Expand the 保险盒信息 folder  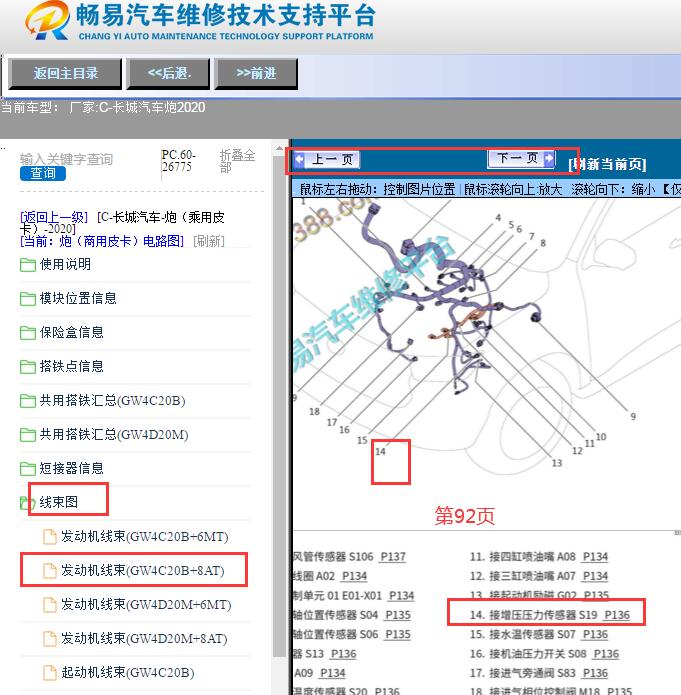[71, 332]
